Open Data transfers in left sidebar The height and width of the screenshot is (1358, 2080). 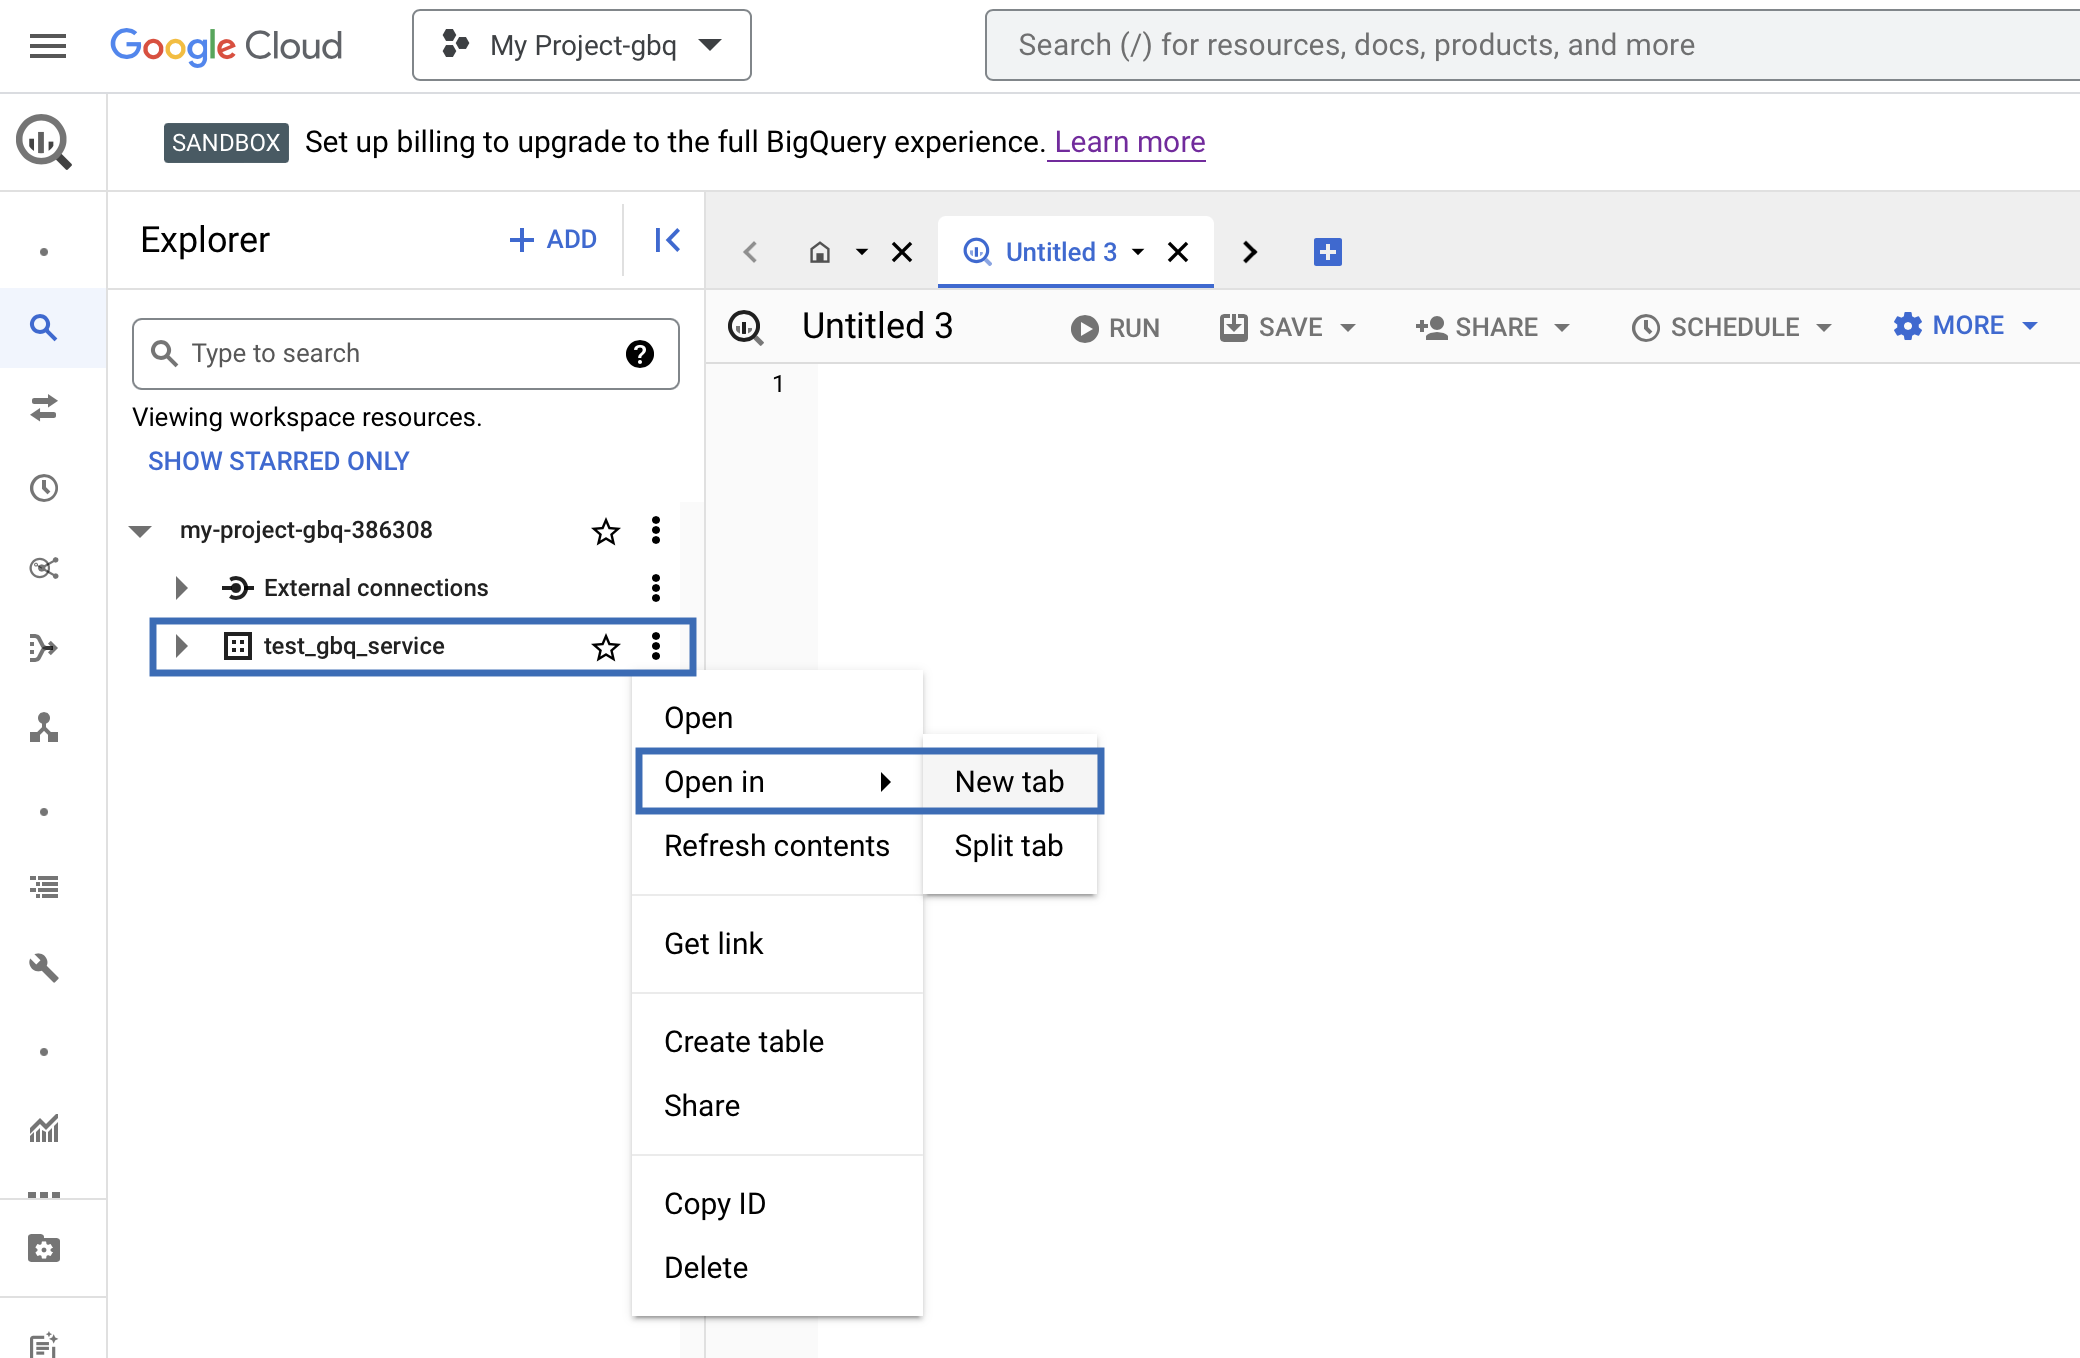point(44,408)
